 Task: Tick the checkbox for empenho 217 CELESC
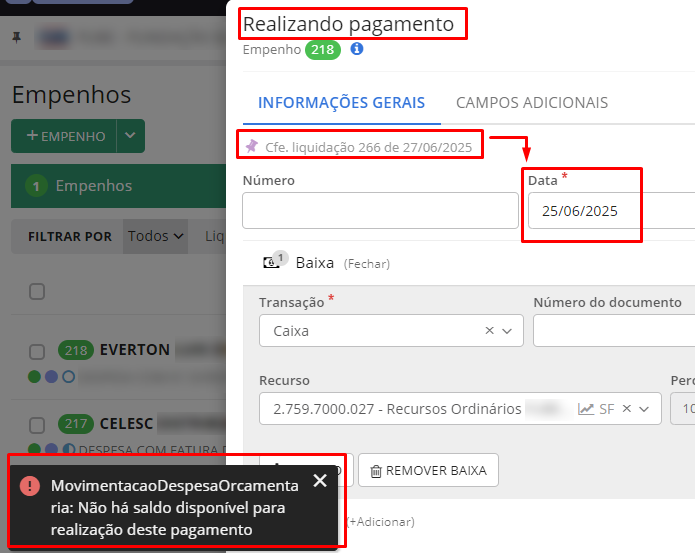(x=37, y=425)
